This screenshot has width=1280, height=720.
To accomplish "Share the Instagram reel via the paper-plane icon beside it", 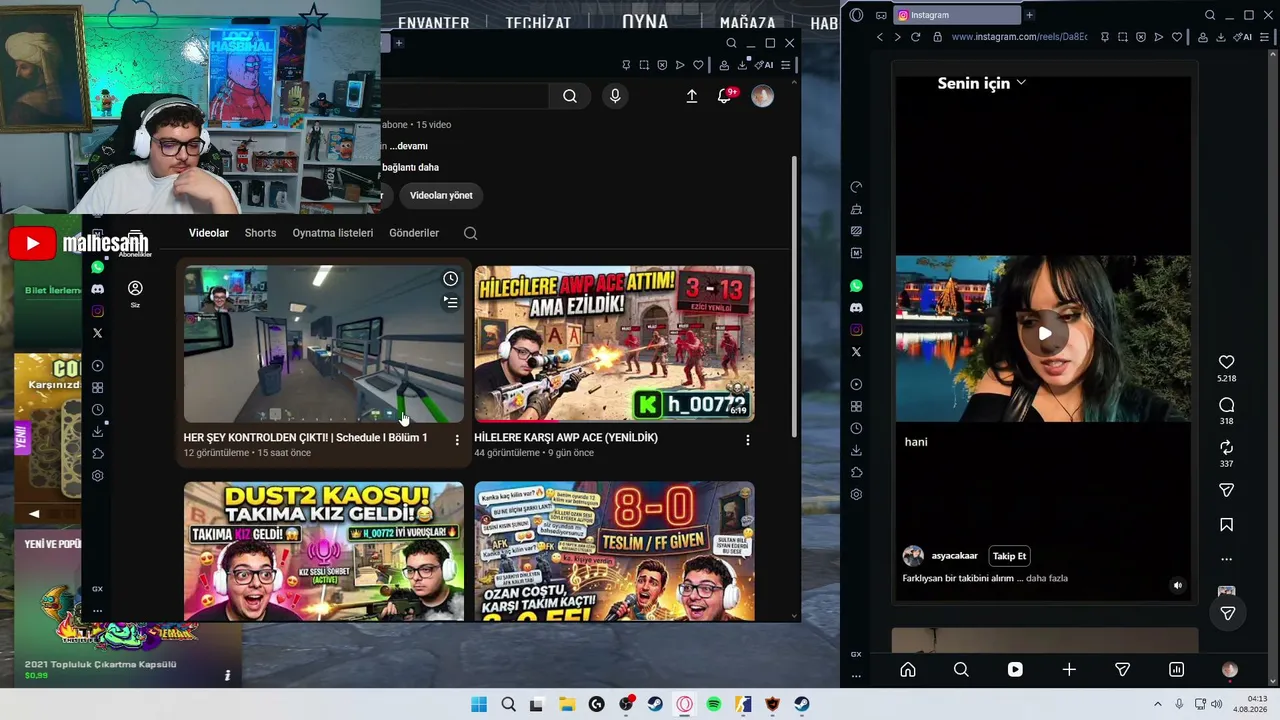I will [1226, 490].
